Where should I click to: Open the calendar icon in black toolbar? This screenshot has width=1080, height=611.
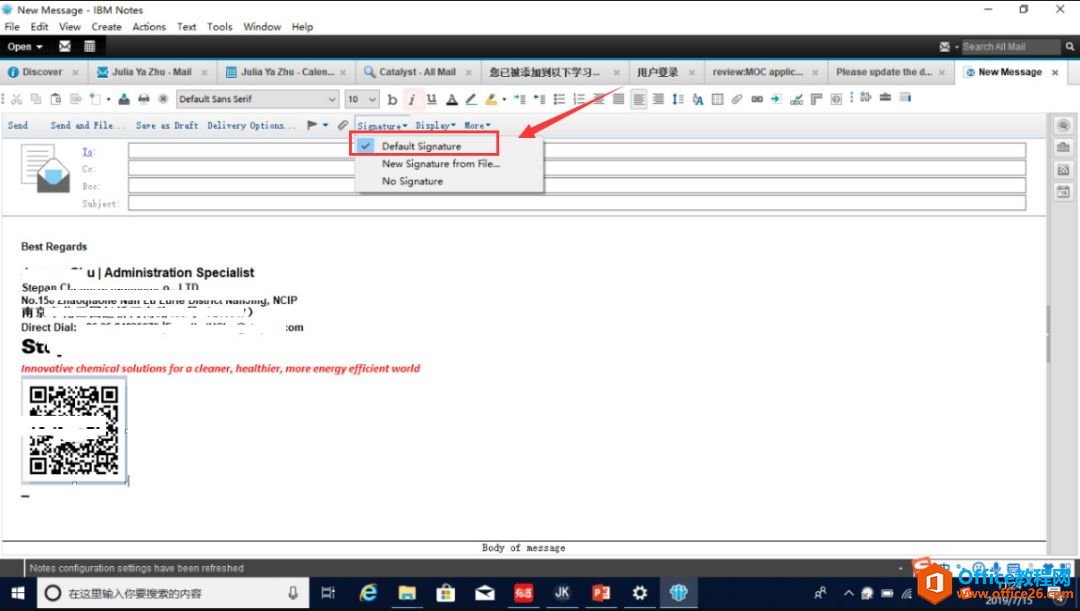(90, 46)
